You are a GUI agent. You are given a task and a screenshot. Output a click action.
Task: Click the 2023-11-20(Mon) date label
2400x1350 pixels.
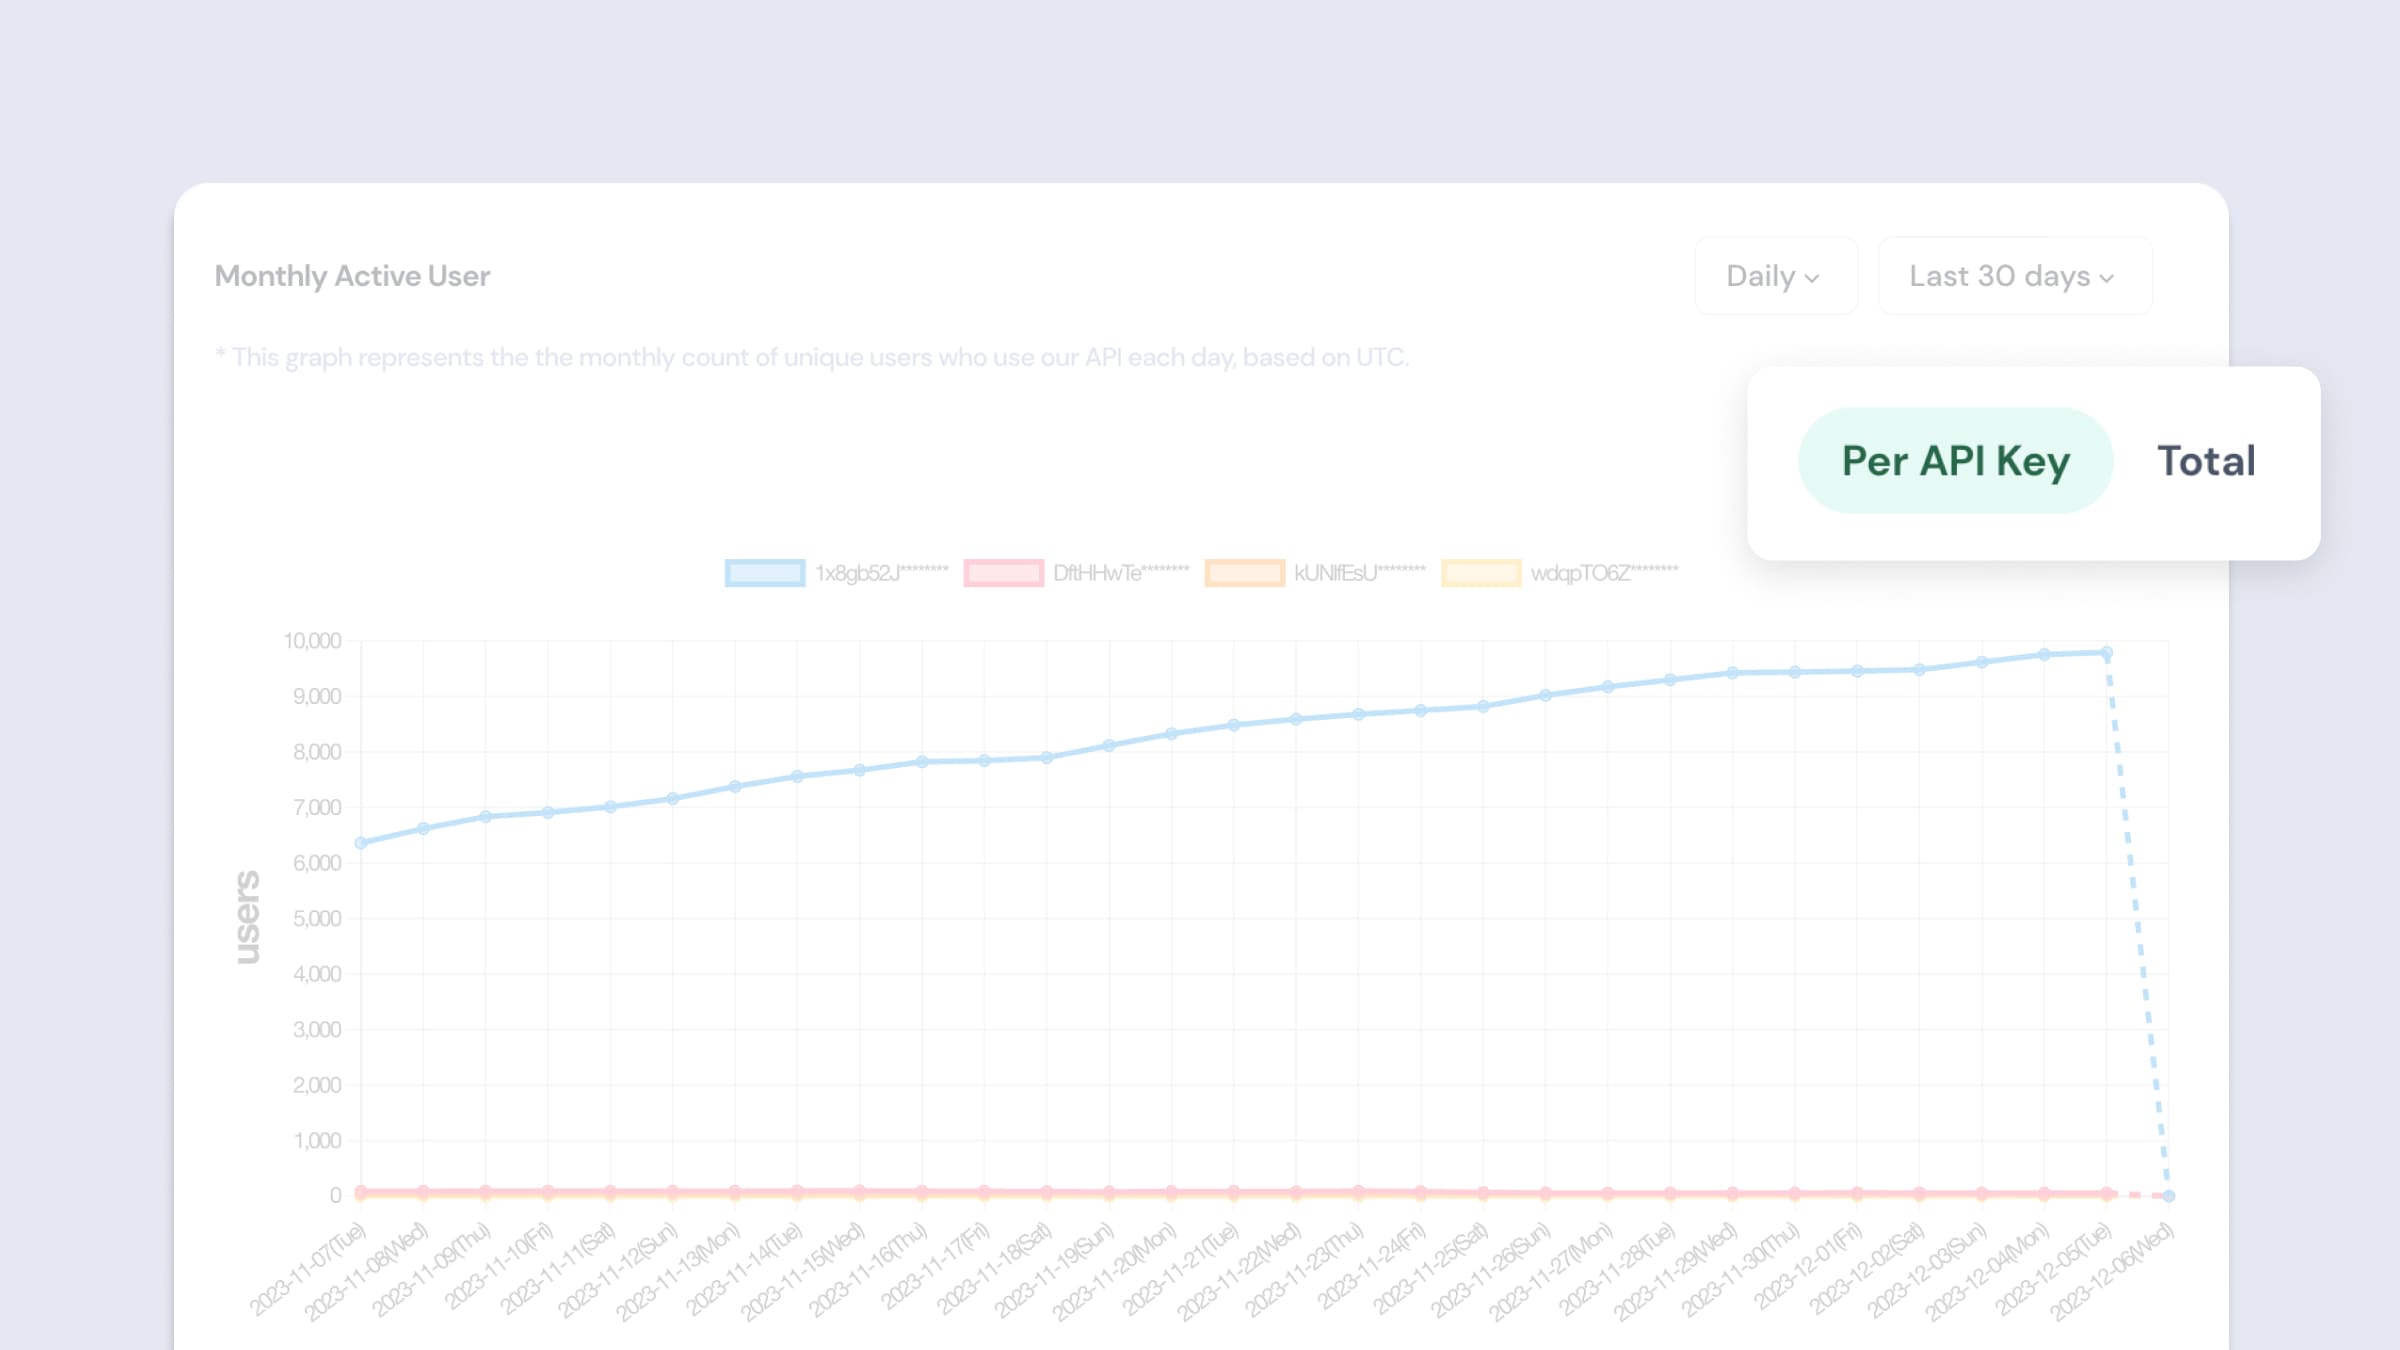point(1115,1272)
